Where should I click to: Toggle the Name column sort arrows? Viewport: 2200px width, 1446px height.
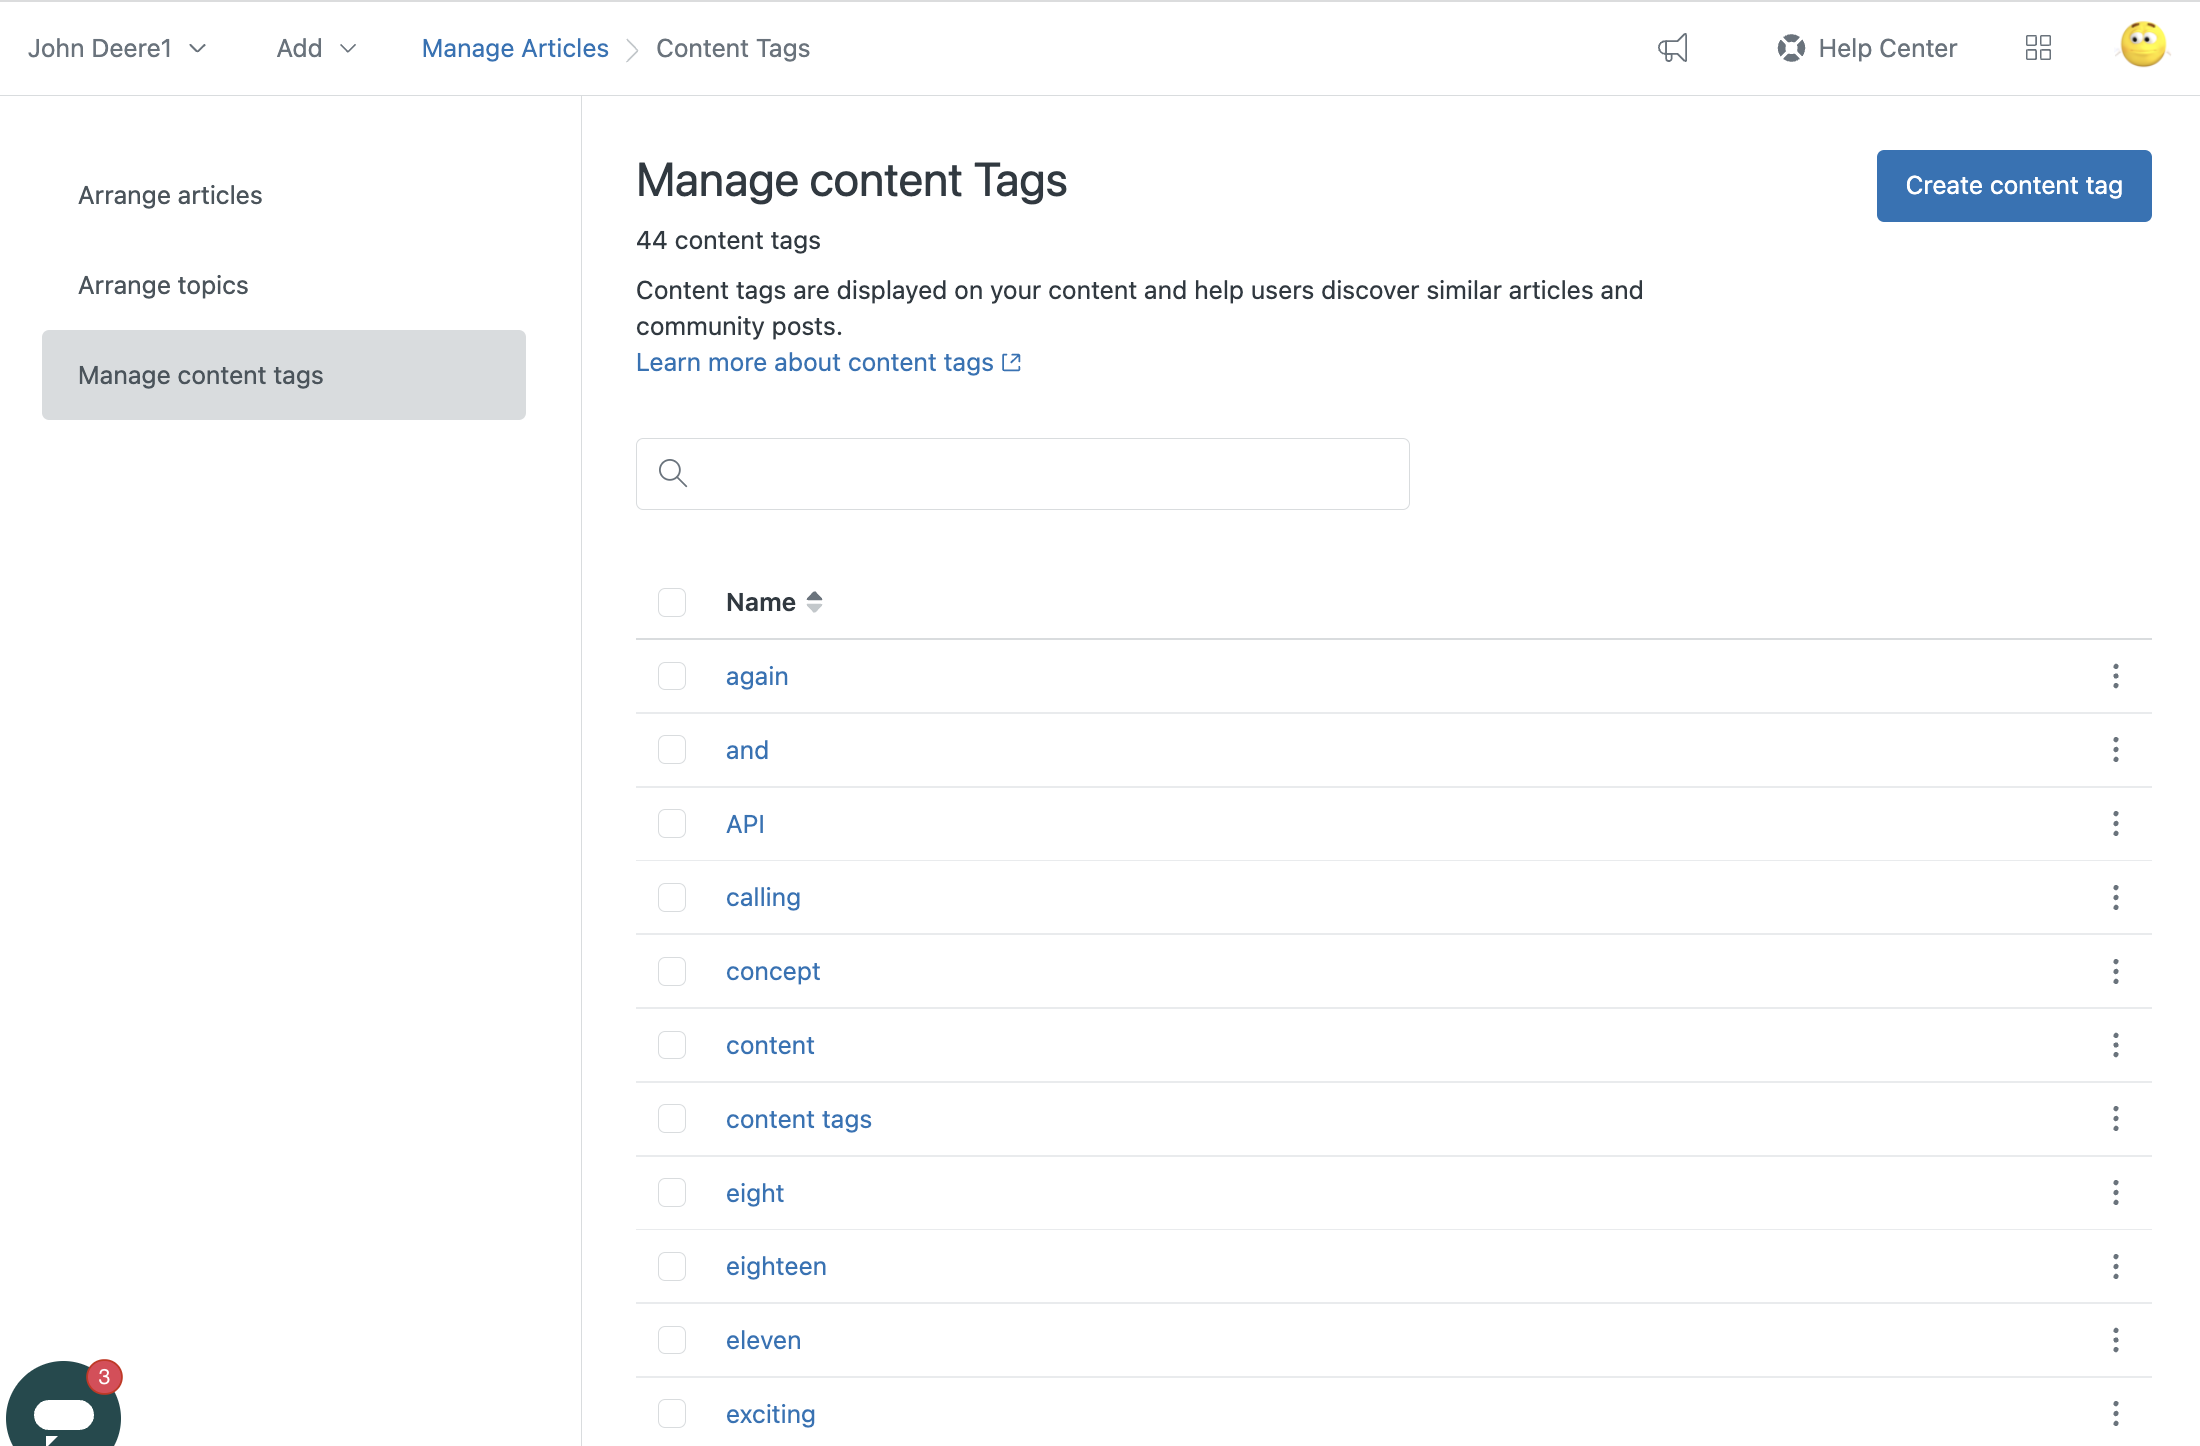pos(813,601)
